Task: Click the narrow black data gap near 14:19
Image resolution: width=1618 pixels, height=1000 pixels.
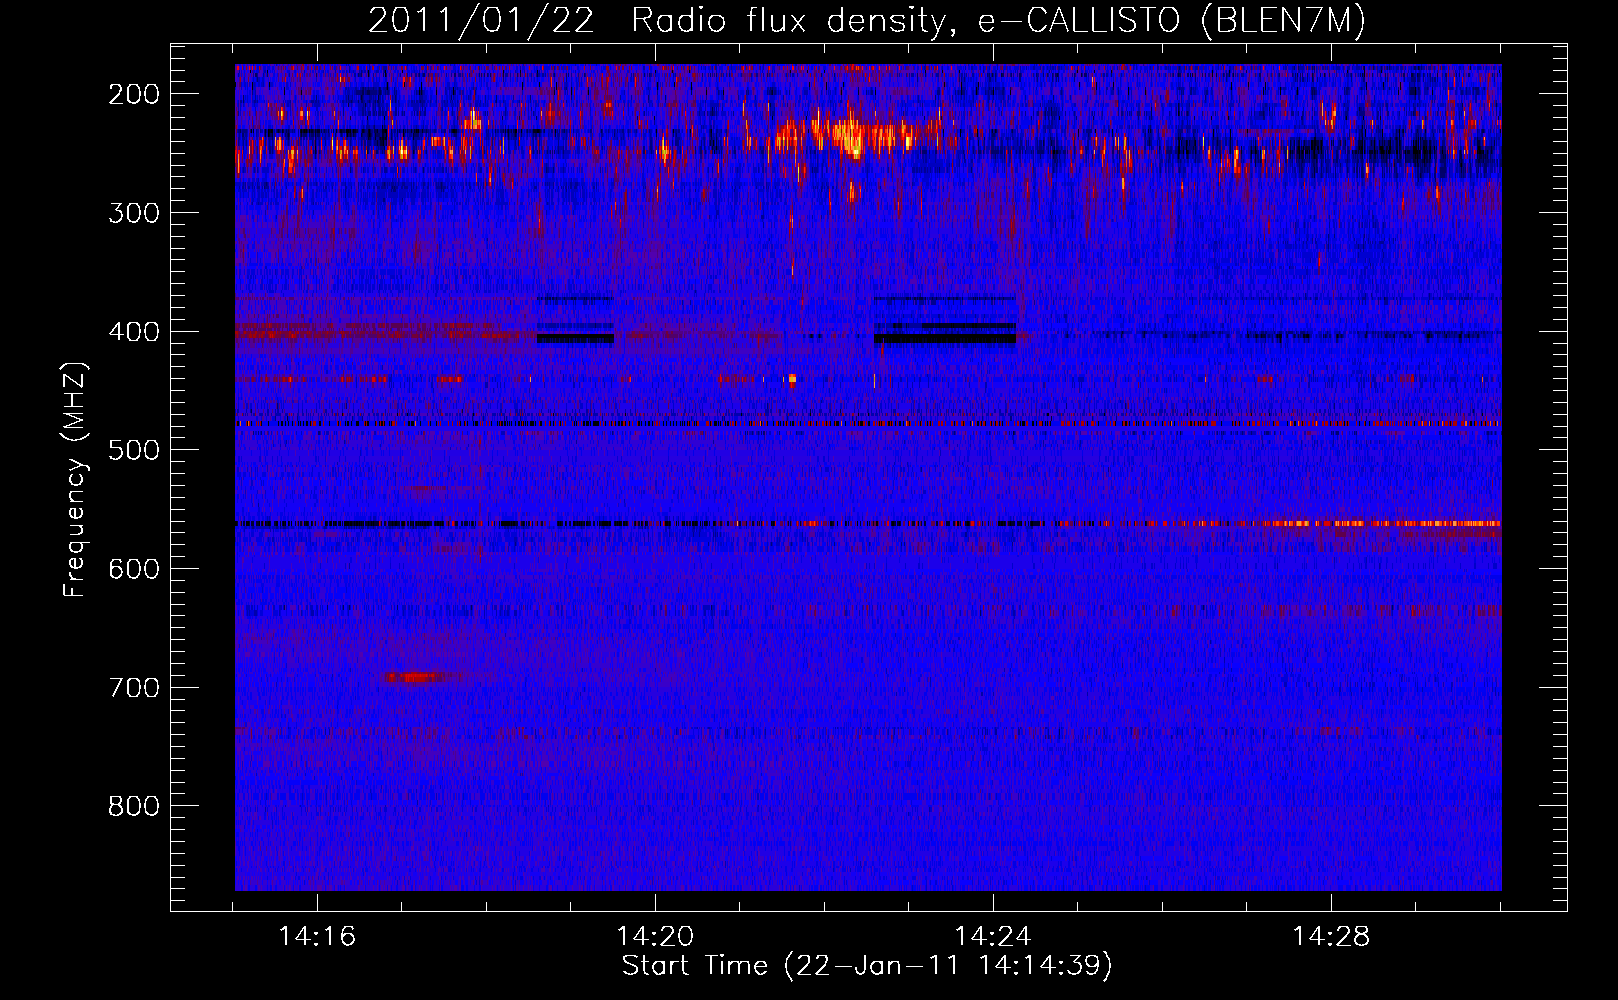Action: (x=575, y=339)
